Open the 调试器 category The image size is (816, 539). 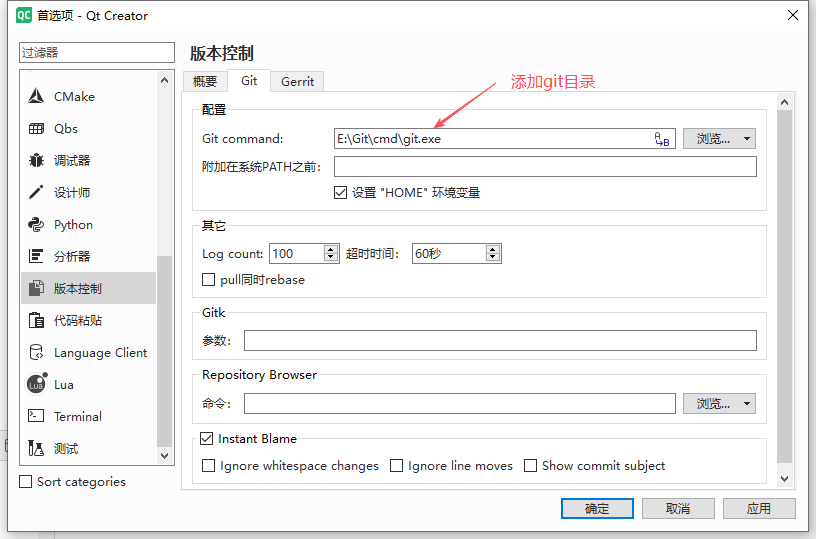tap(88, 160)
